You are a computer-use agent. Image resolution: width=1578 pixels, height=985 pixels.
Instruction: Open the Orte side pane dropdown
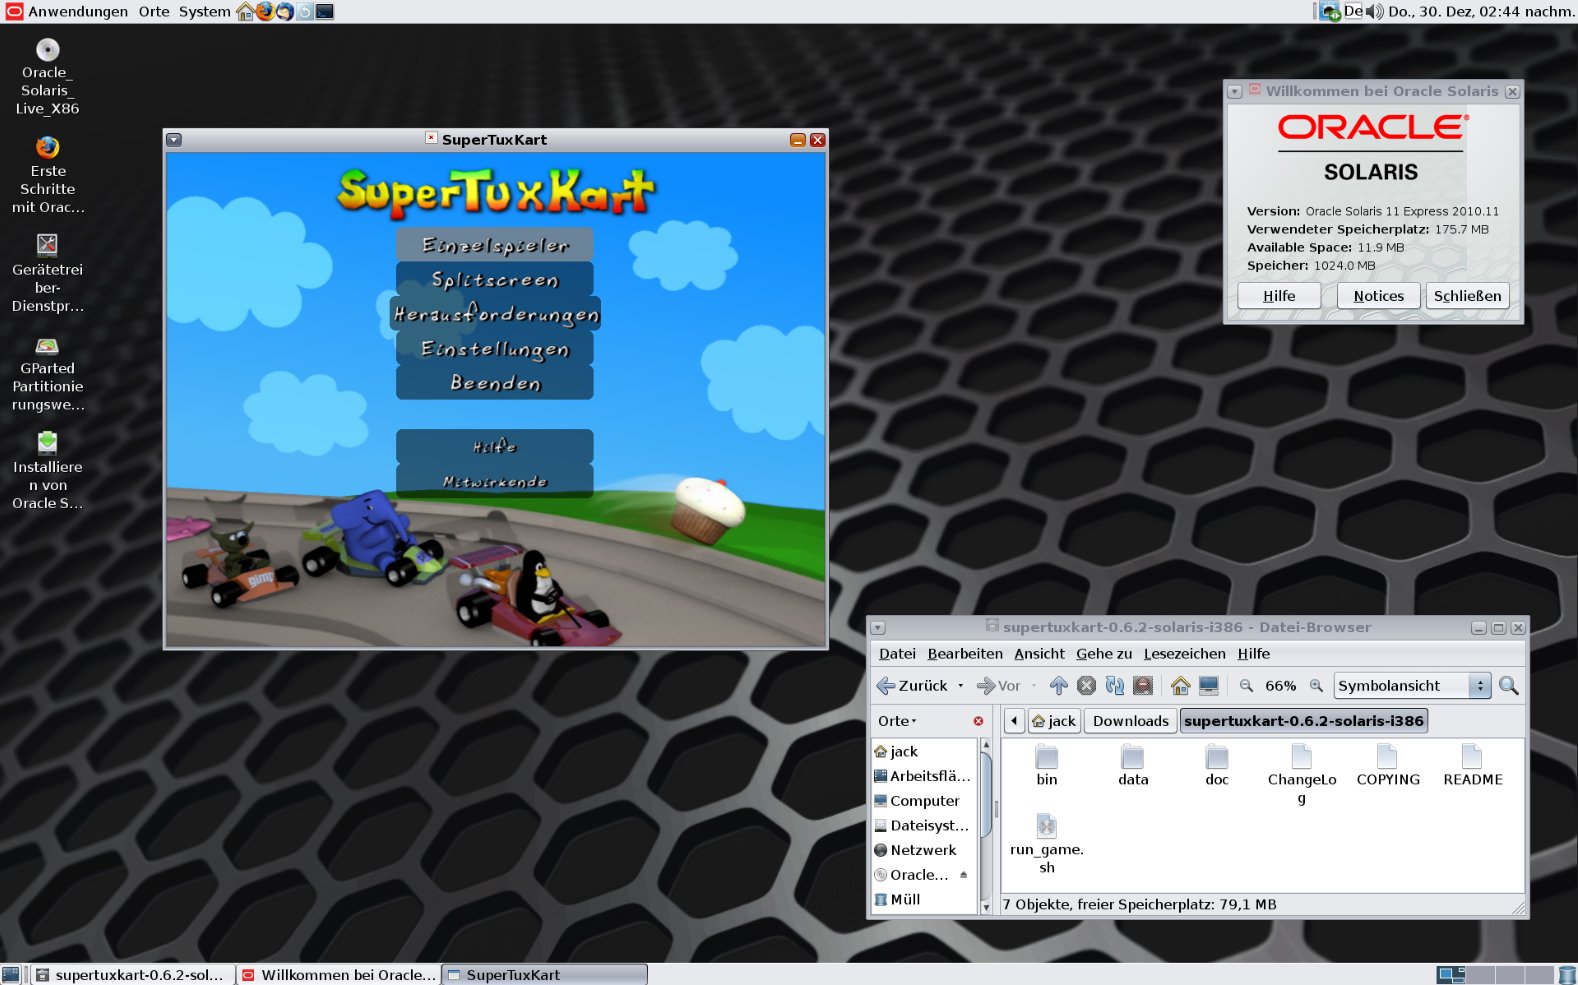[897, 721]
